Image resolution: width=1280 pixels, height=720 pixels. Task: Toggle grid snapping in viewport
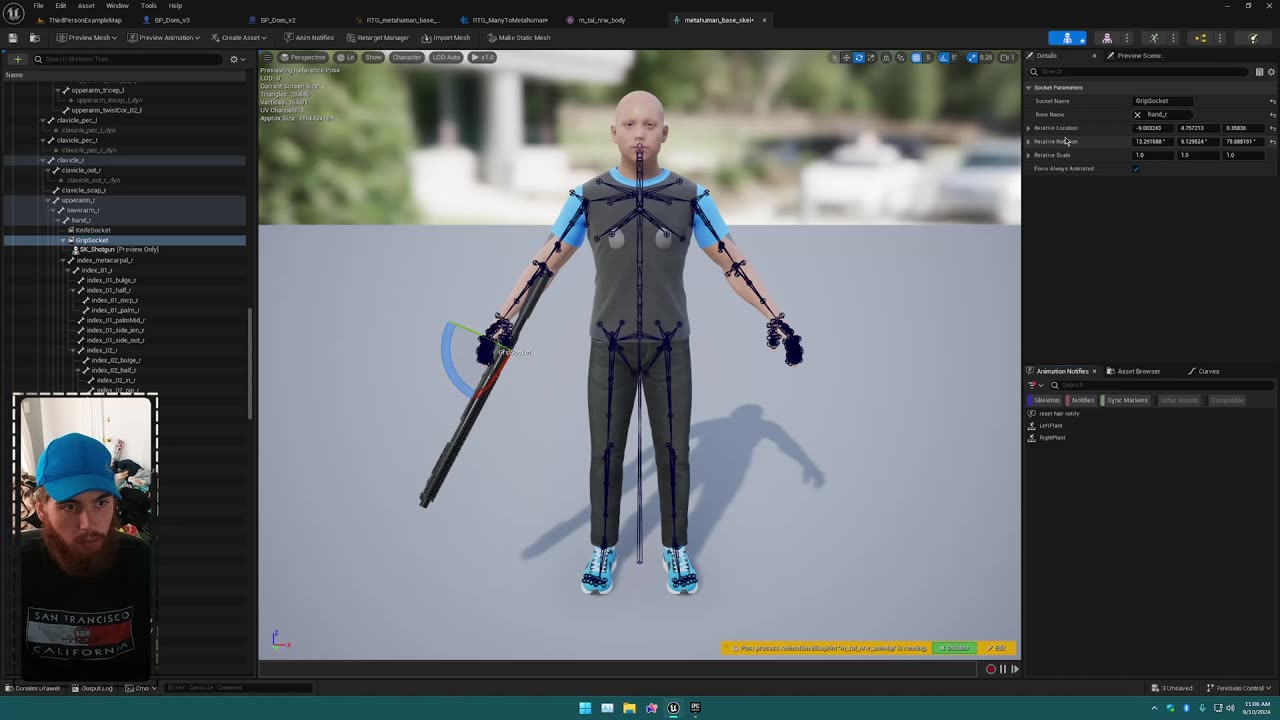(x=916, y=58)
